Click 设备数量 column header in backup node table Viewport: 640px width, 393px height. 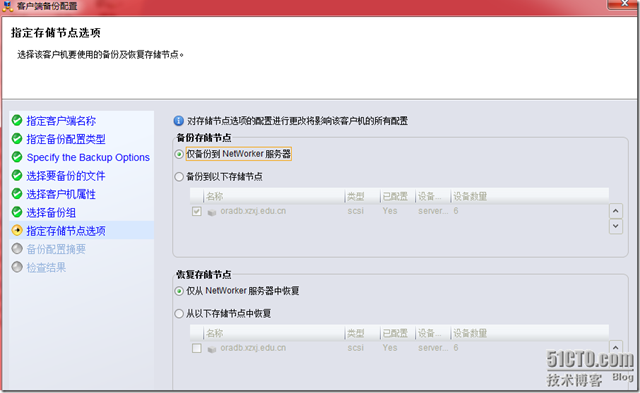click(530, 196)
